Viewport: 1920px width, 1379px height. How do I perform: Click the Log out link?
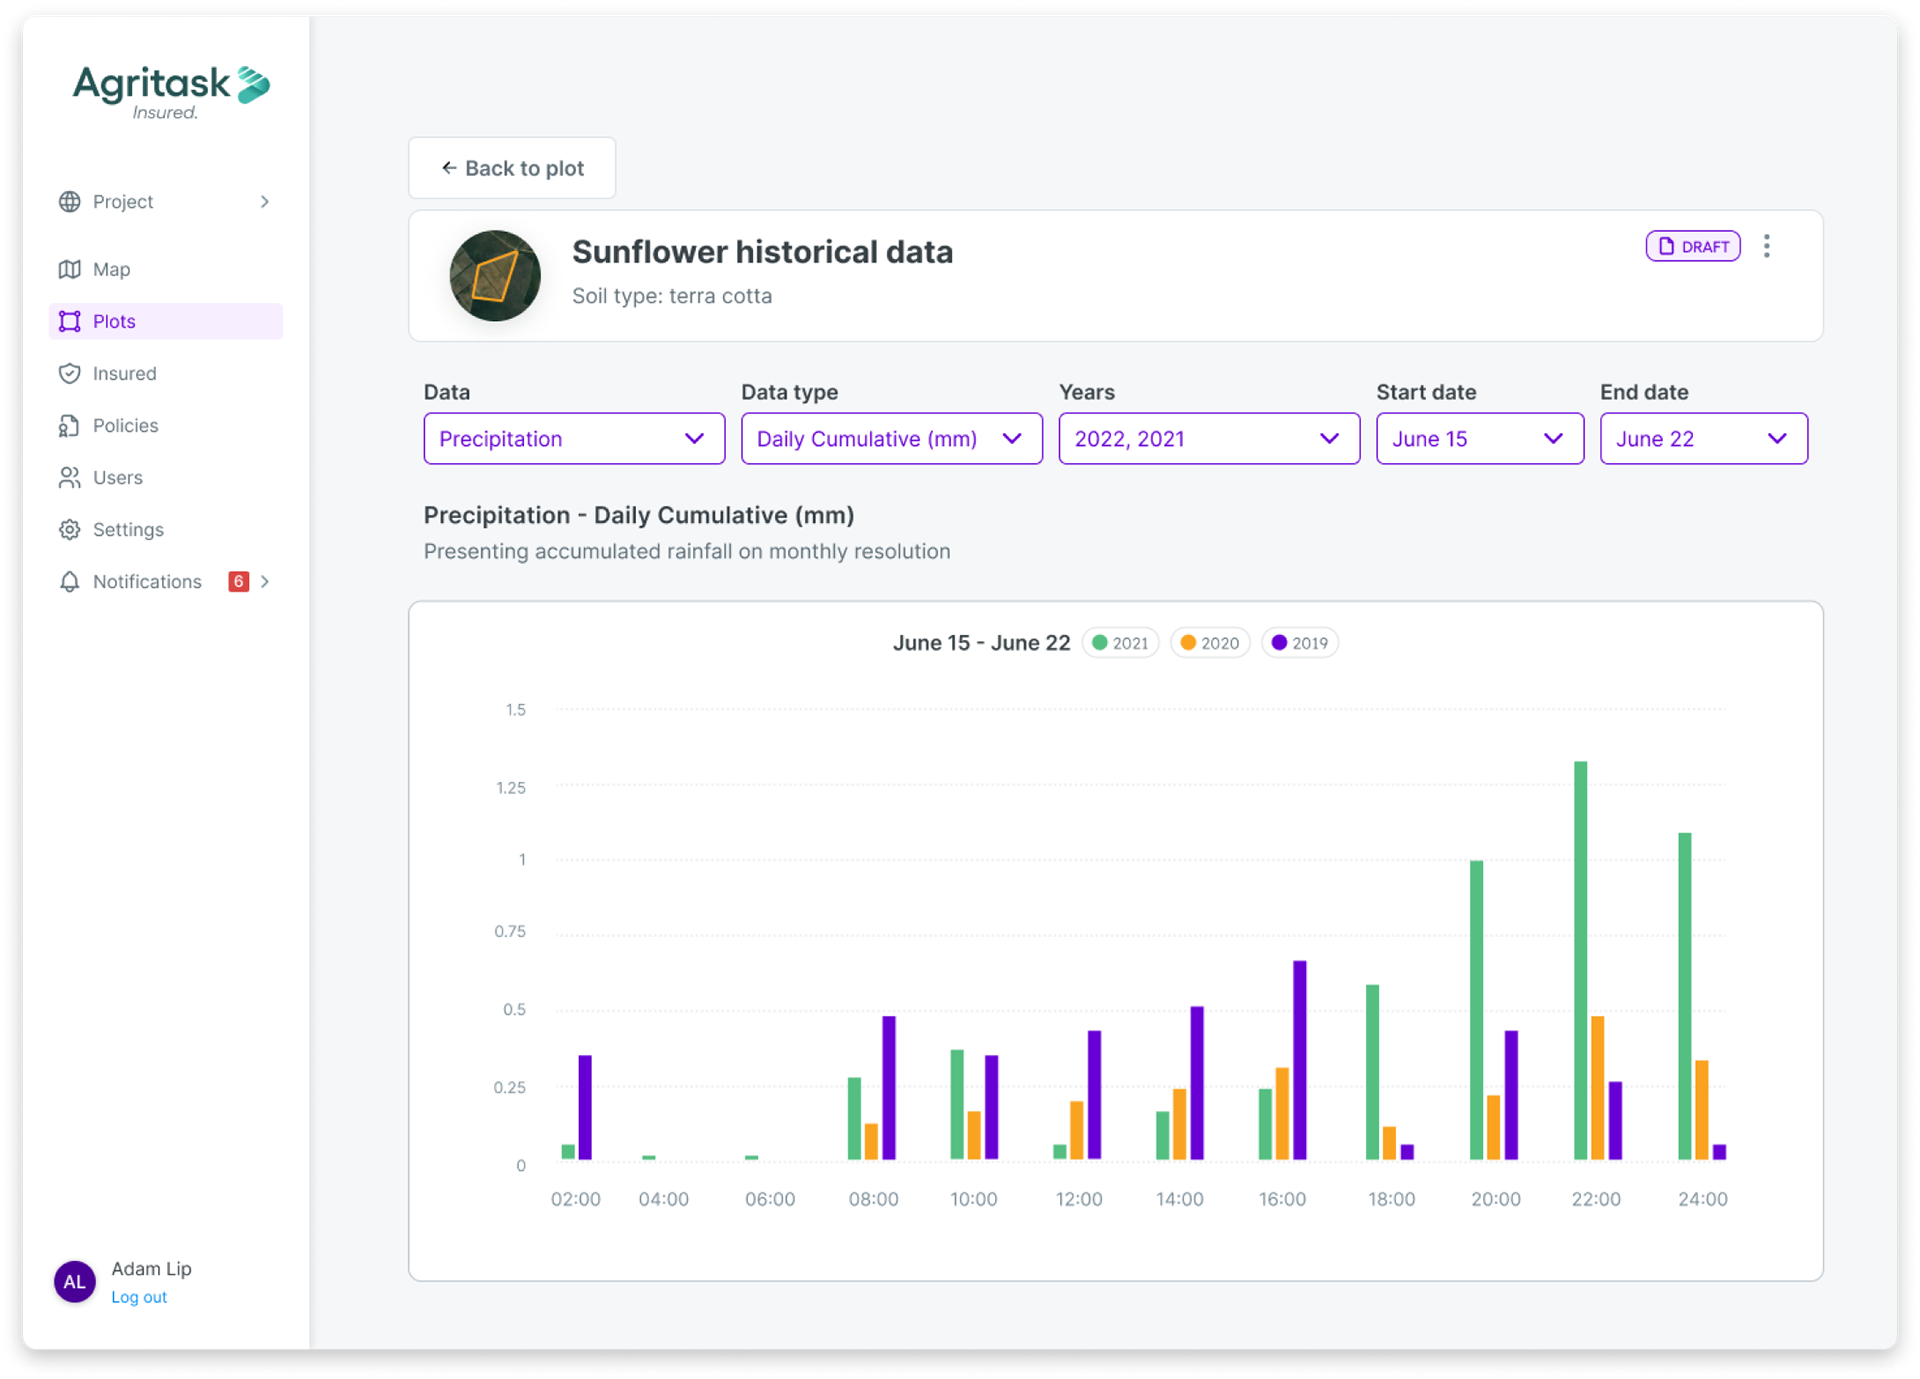pyautogui.click(x=139, y=1297)
